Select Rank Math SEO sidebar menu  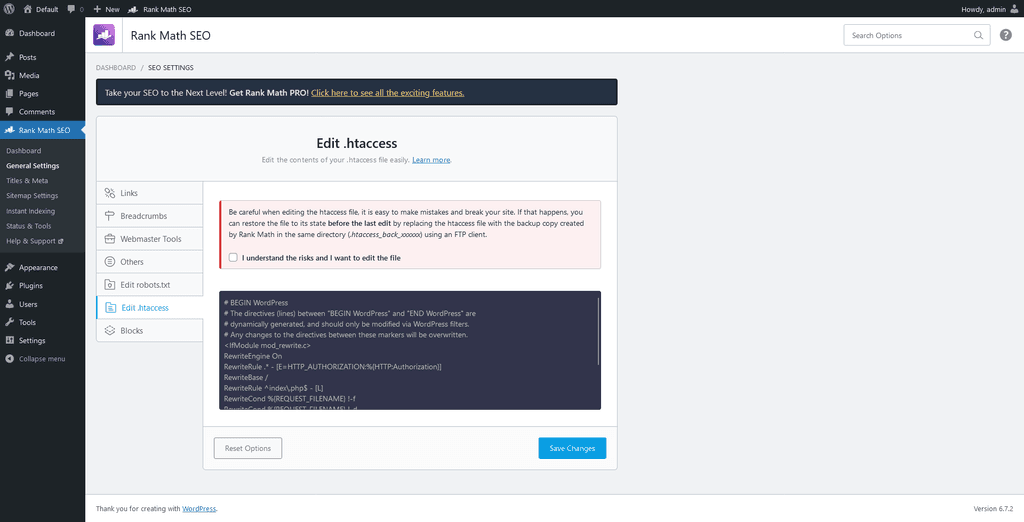point(42,130)
